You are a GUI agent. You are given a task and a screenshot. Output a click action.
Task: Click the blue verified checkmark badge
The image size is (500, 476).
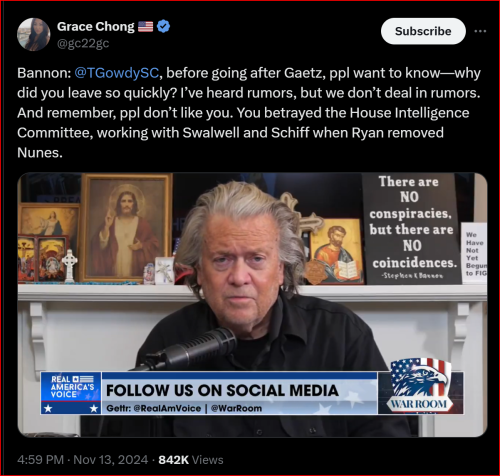163,26
